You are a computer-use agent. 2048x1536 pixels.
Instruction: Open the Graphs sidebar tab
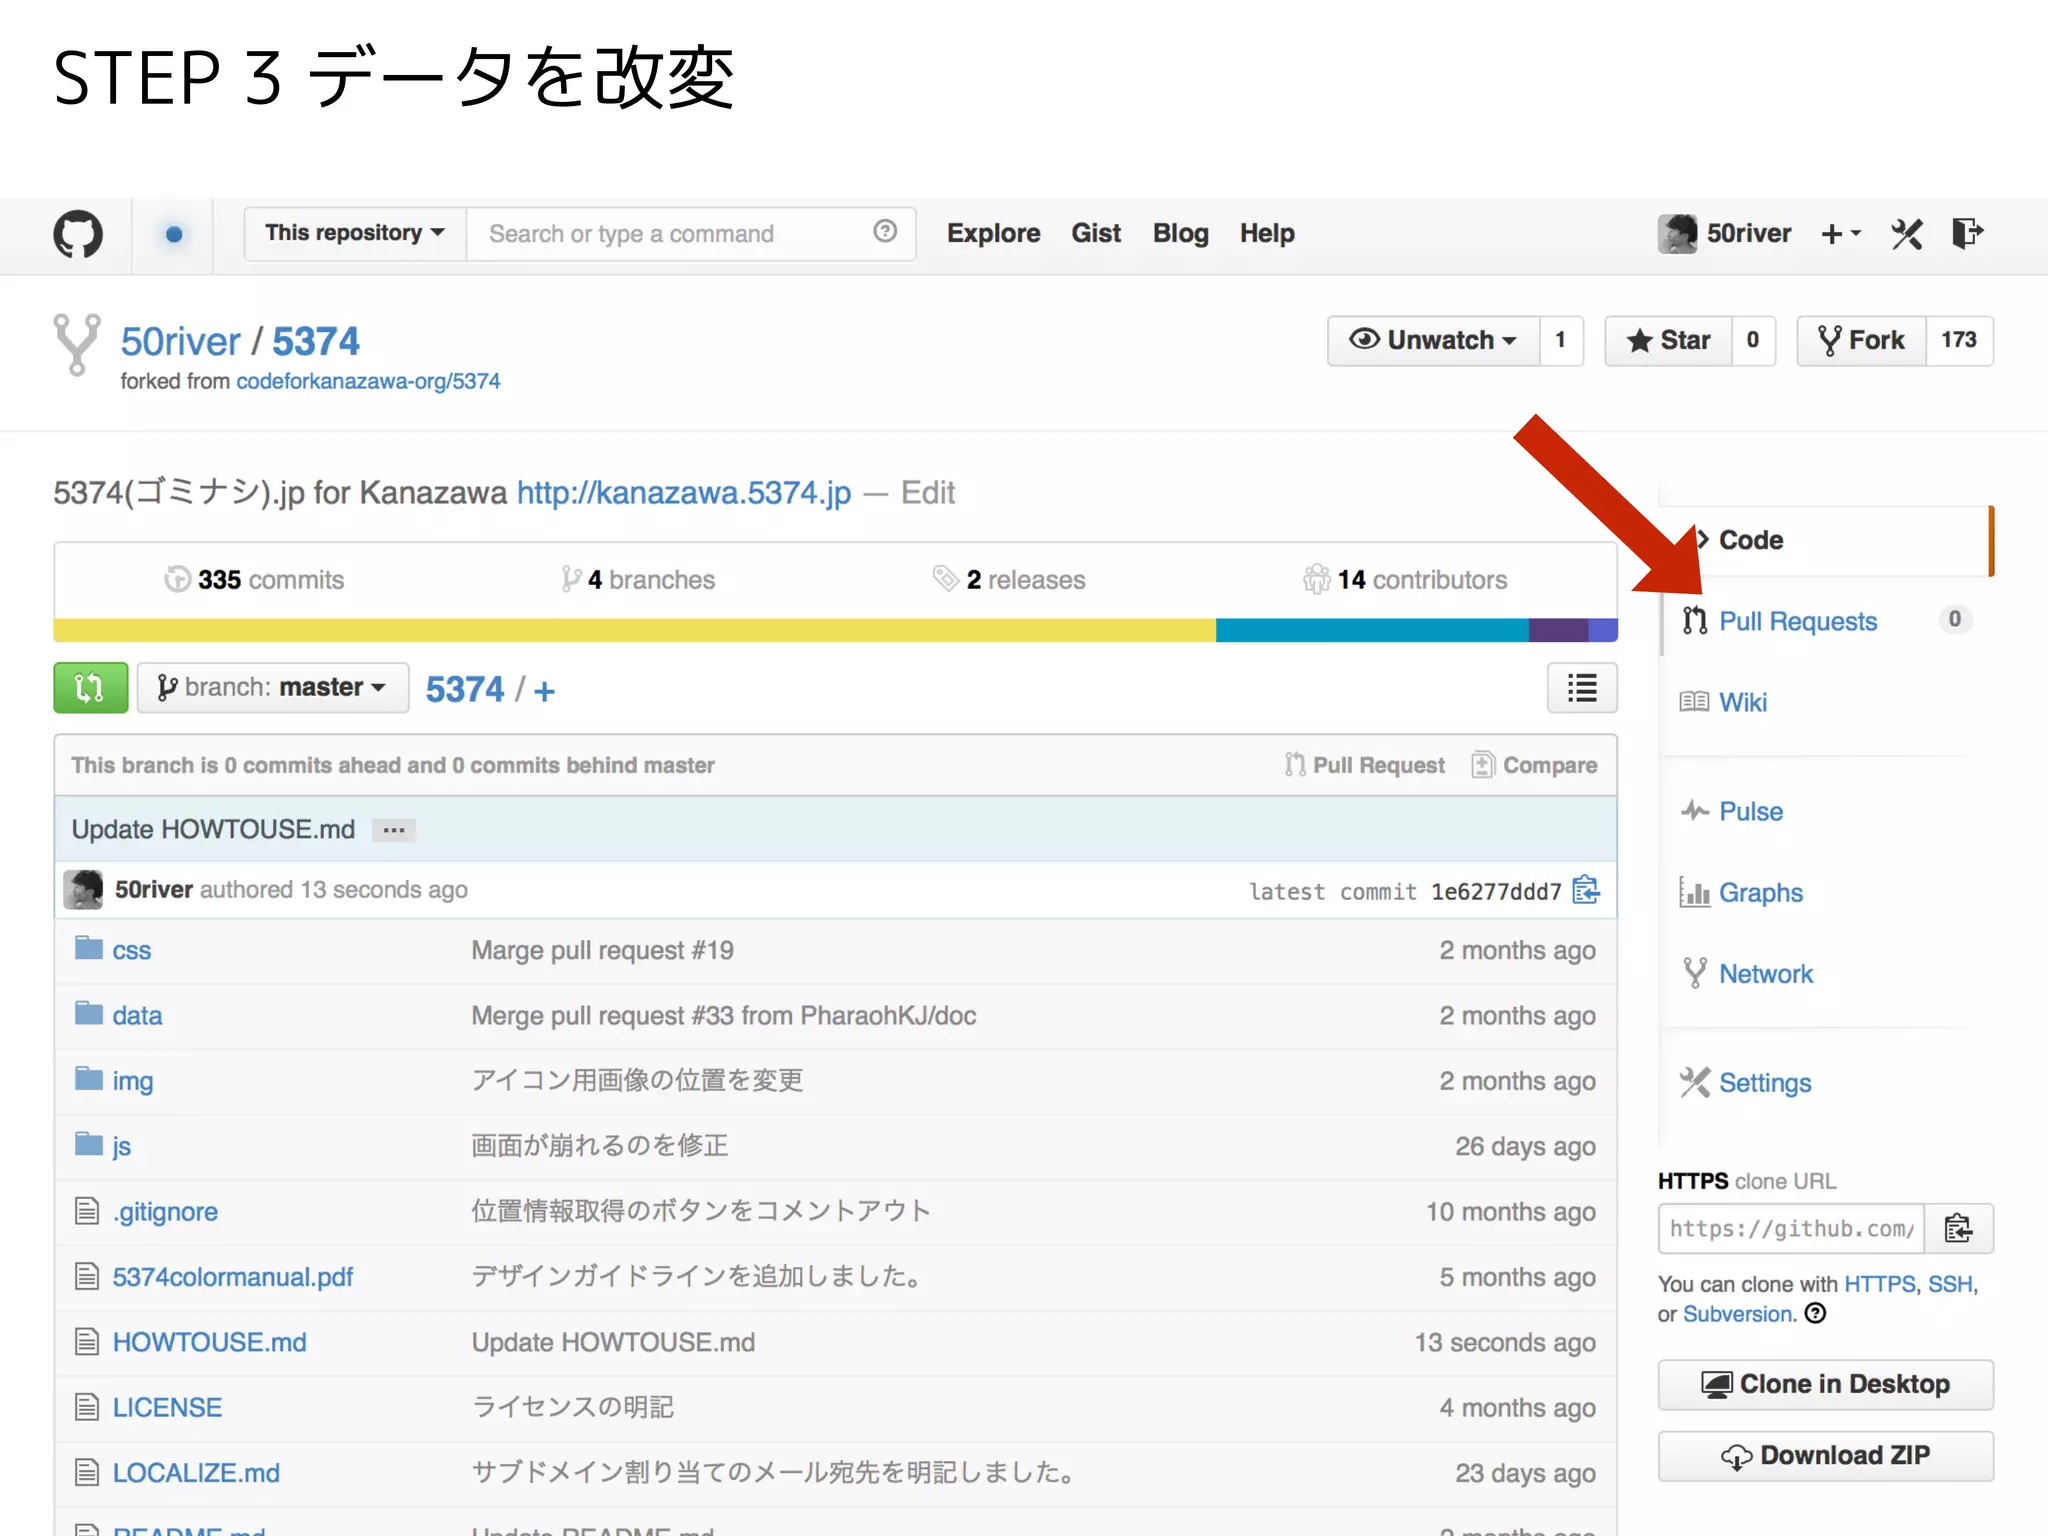click(x=1761, y=892)
